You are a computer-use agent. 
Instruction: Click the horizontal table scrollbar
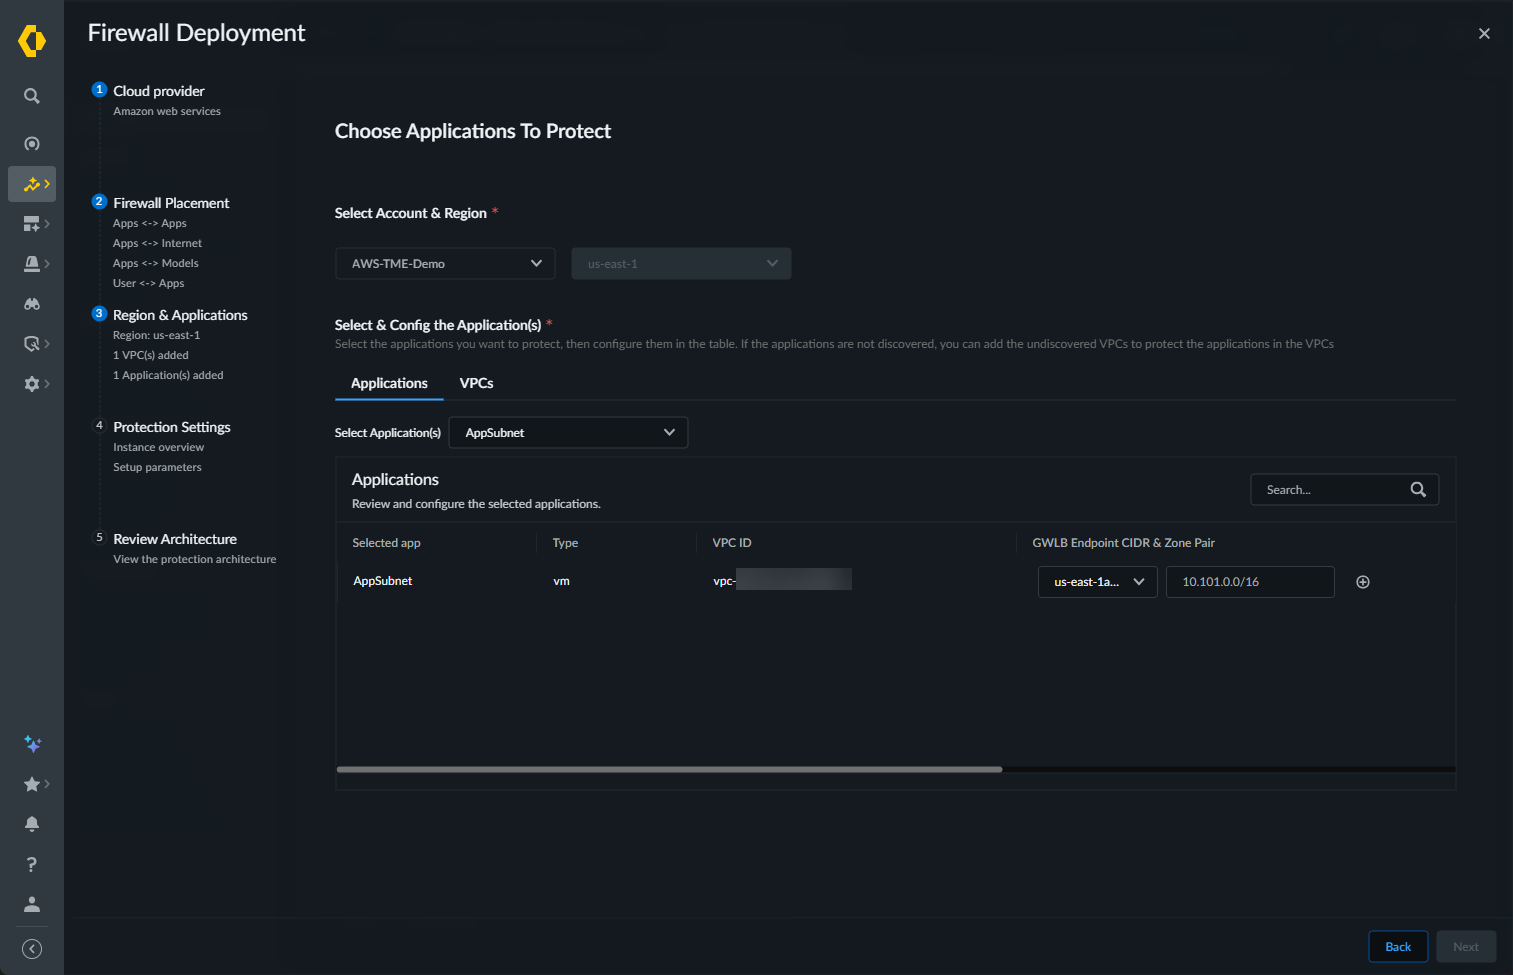tap(669, 769)
